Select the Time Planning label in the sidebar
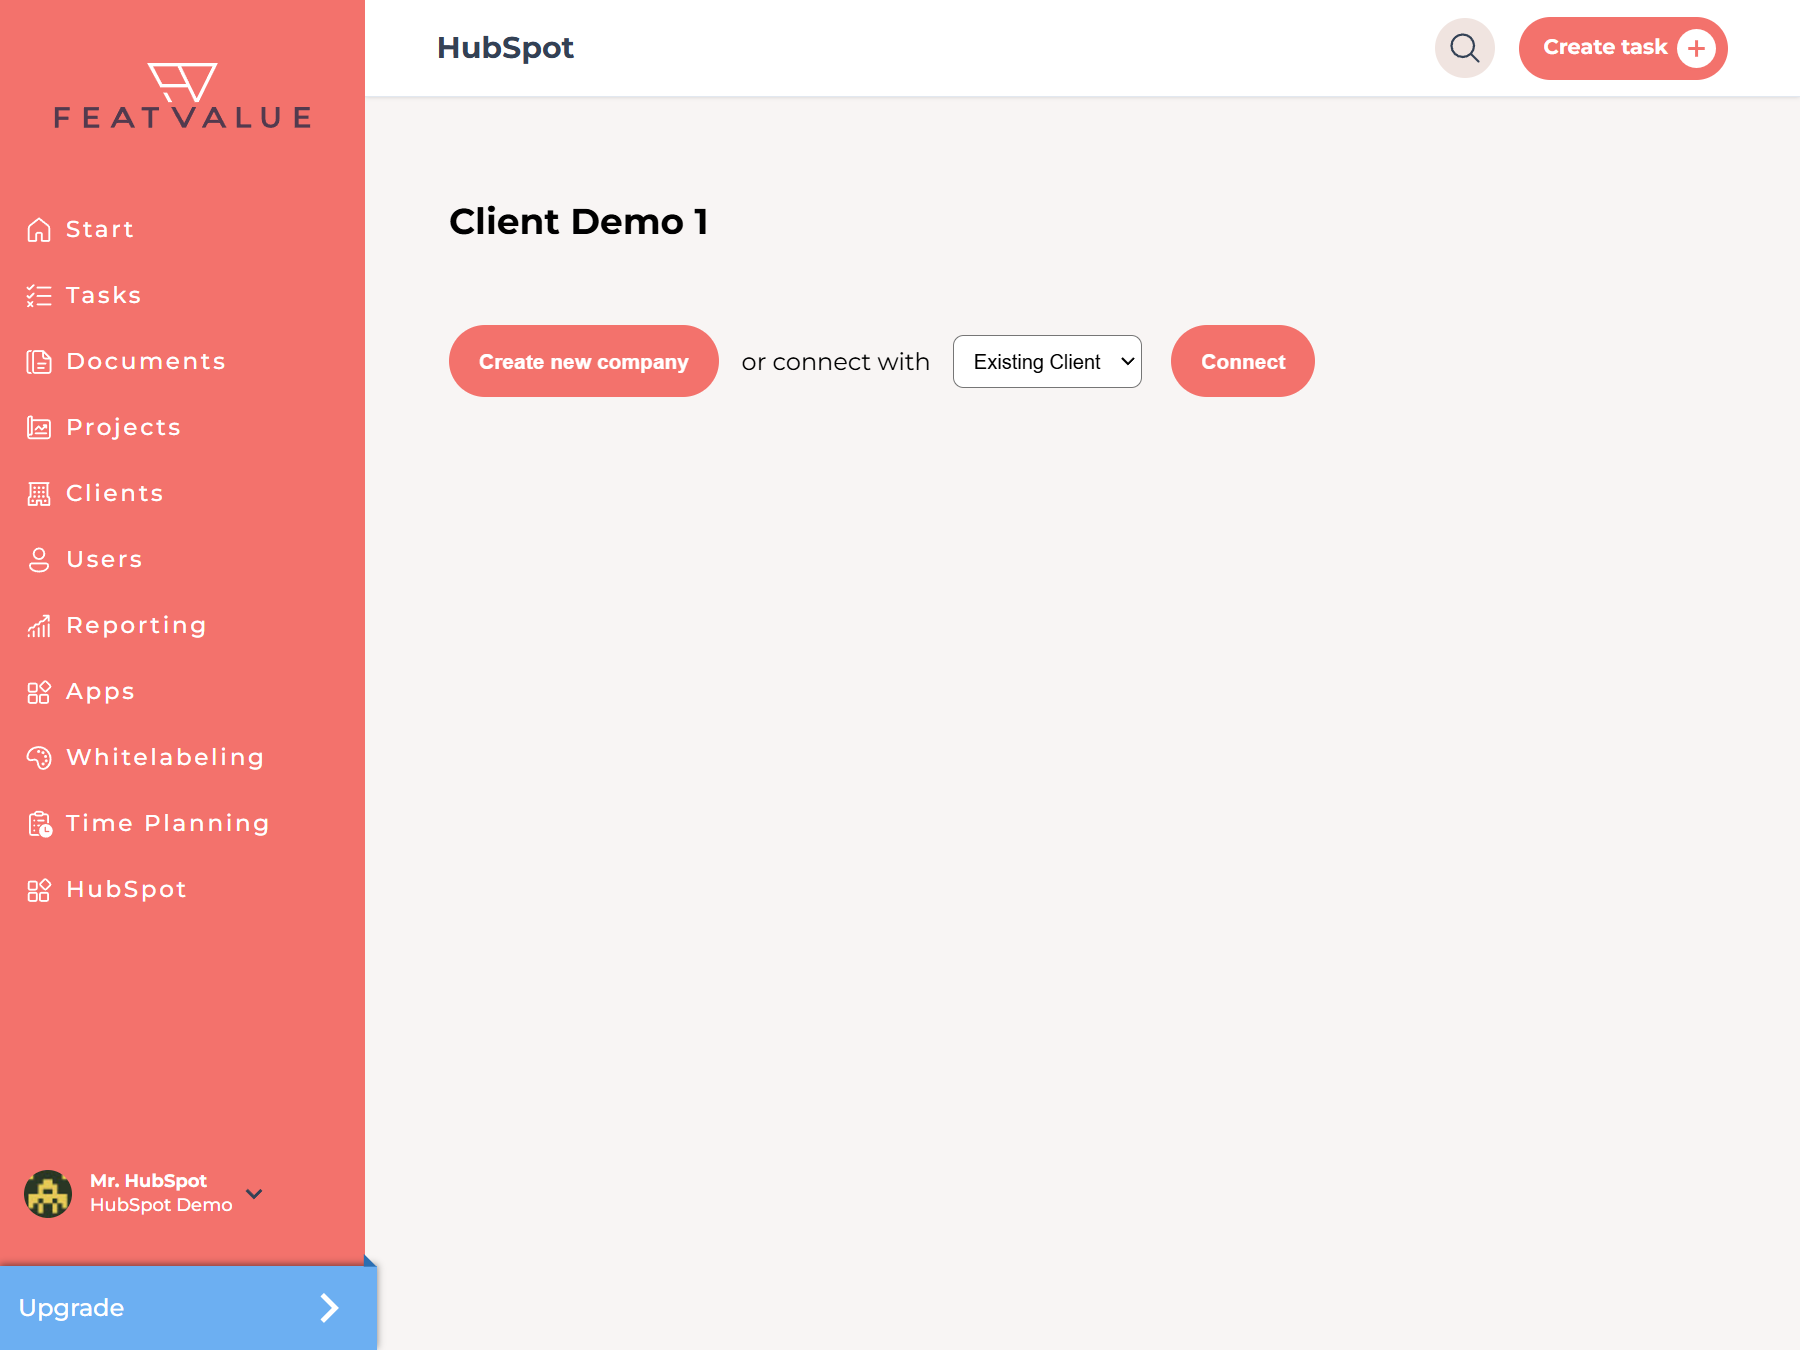The width and height of the screenshot is (1800, 1350). (x=168, y=824)
